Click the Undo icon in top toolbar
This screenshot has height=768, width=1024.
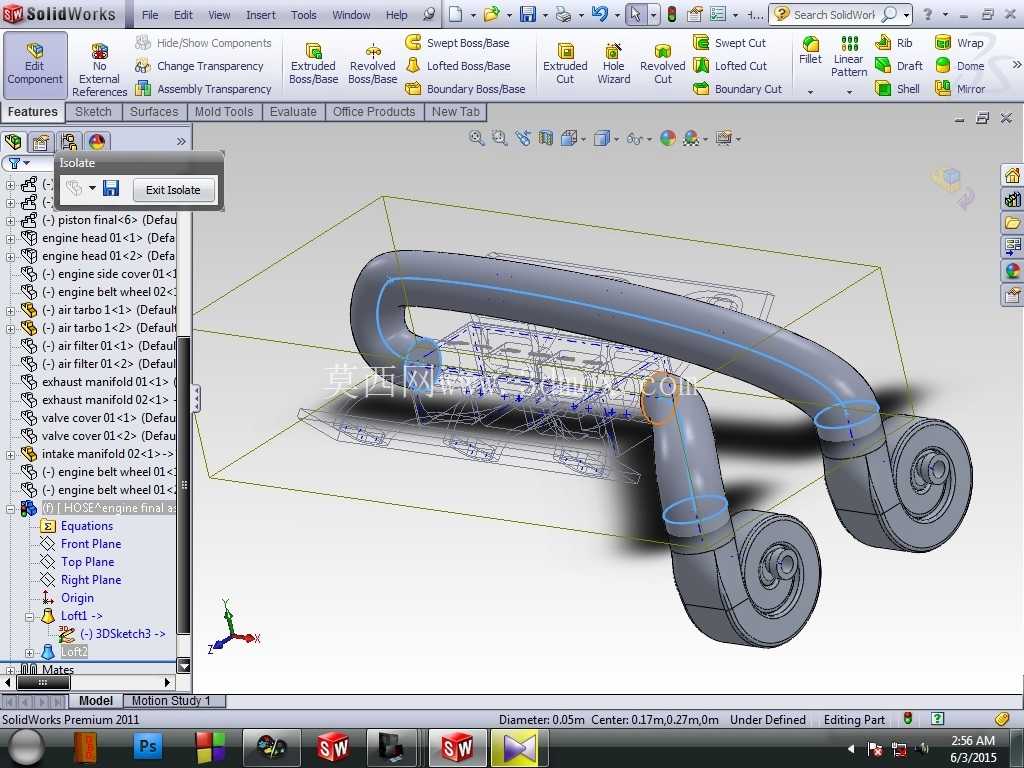[600, 14]
